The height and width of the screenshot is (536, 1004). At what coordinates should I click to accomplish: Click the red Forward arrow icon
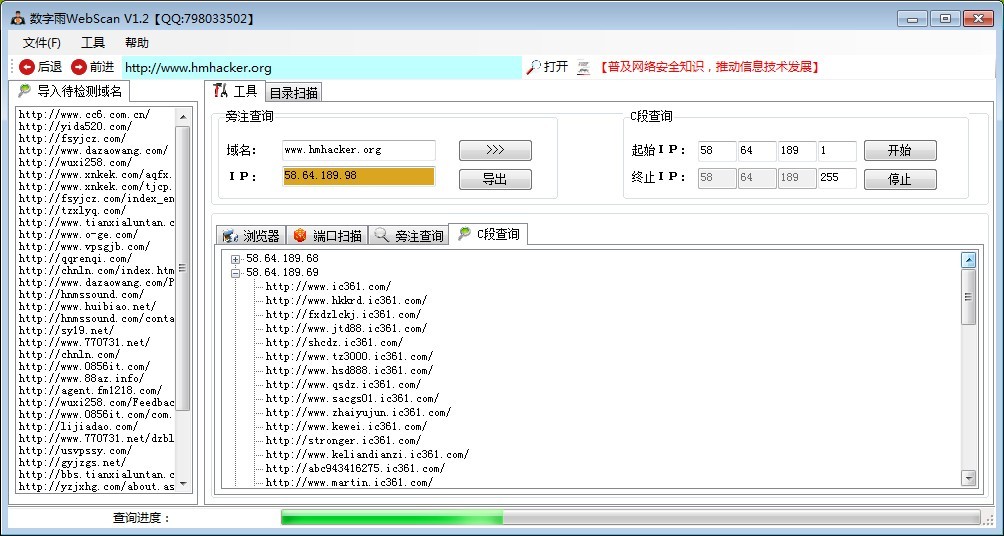[x=79, y=67]
